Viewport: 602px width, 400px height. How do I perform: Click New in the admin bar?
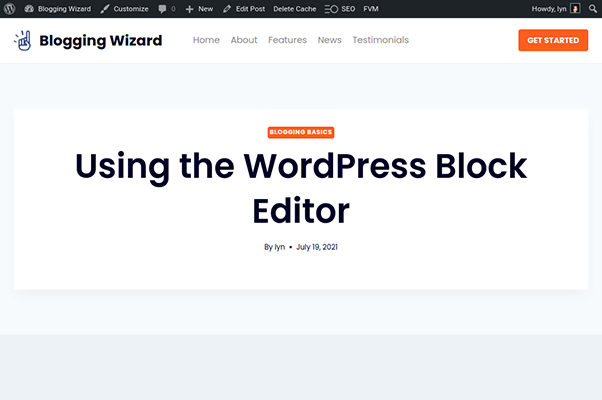click(x=199, y=8)
